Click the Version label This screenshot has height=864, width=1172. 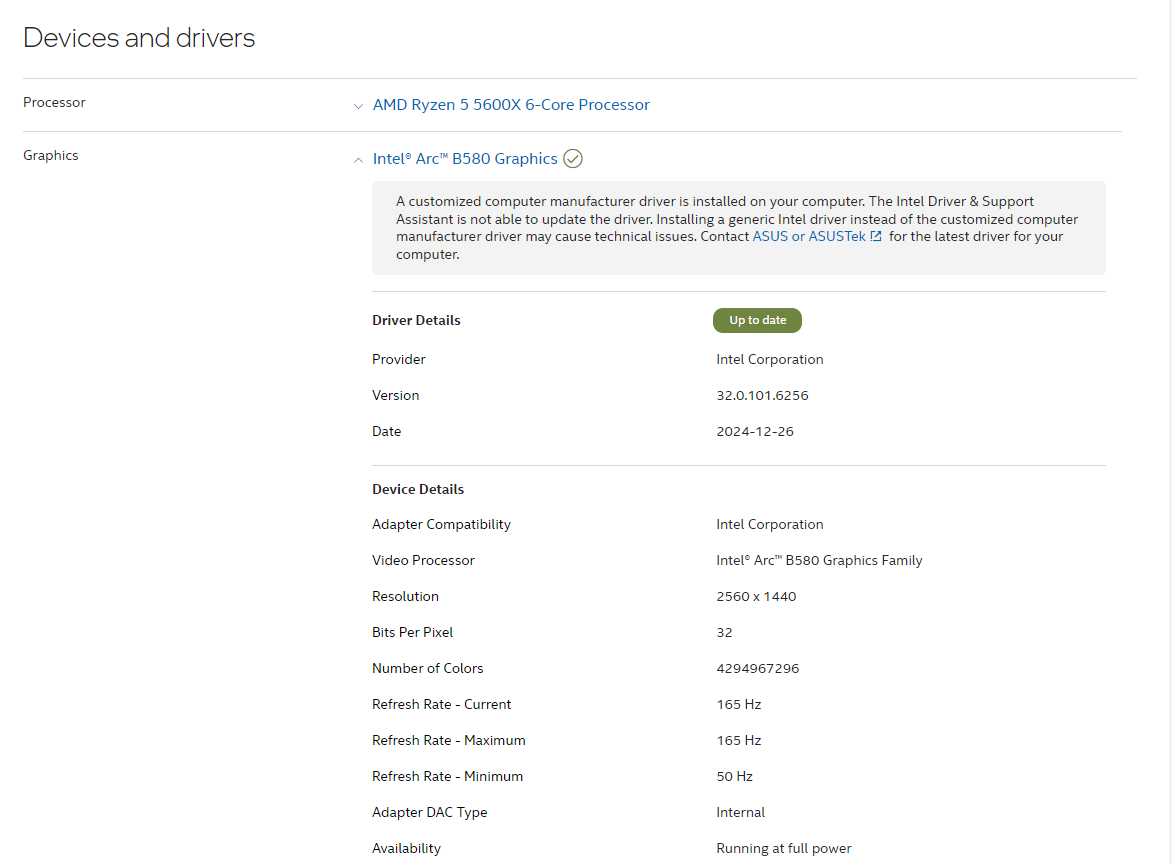click(x=395, y=395)
